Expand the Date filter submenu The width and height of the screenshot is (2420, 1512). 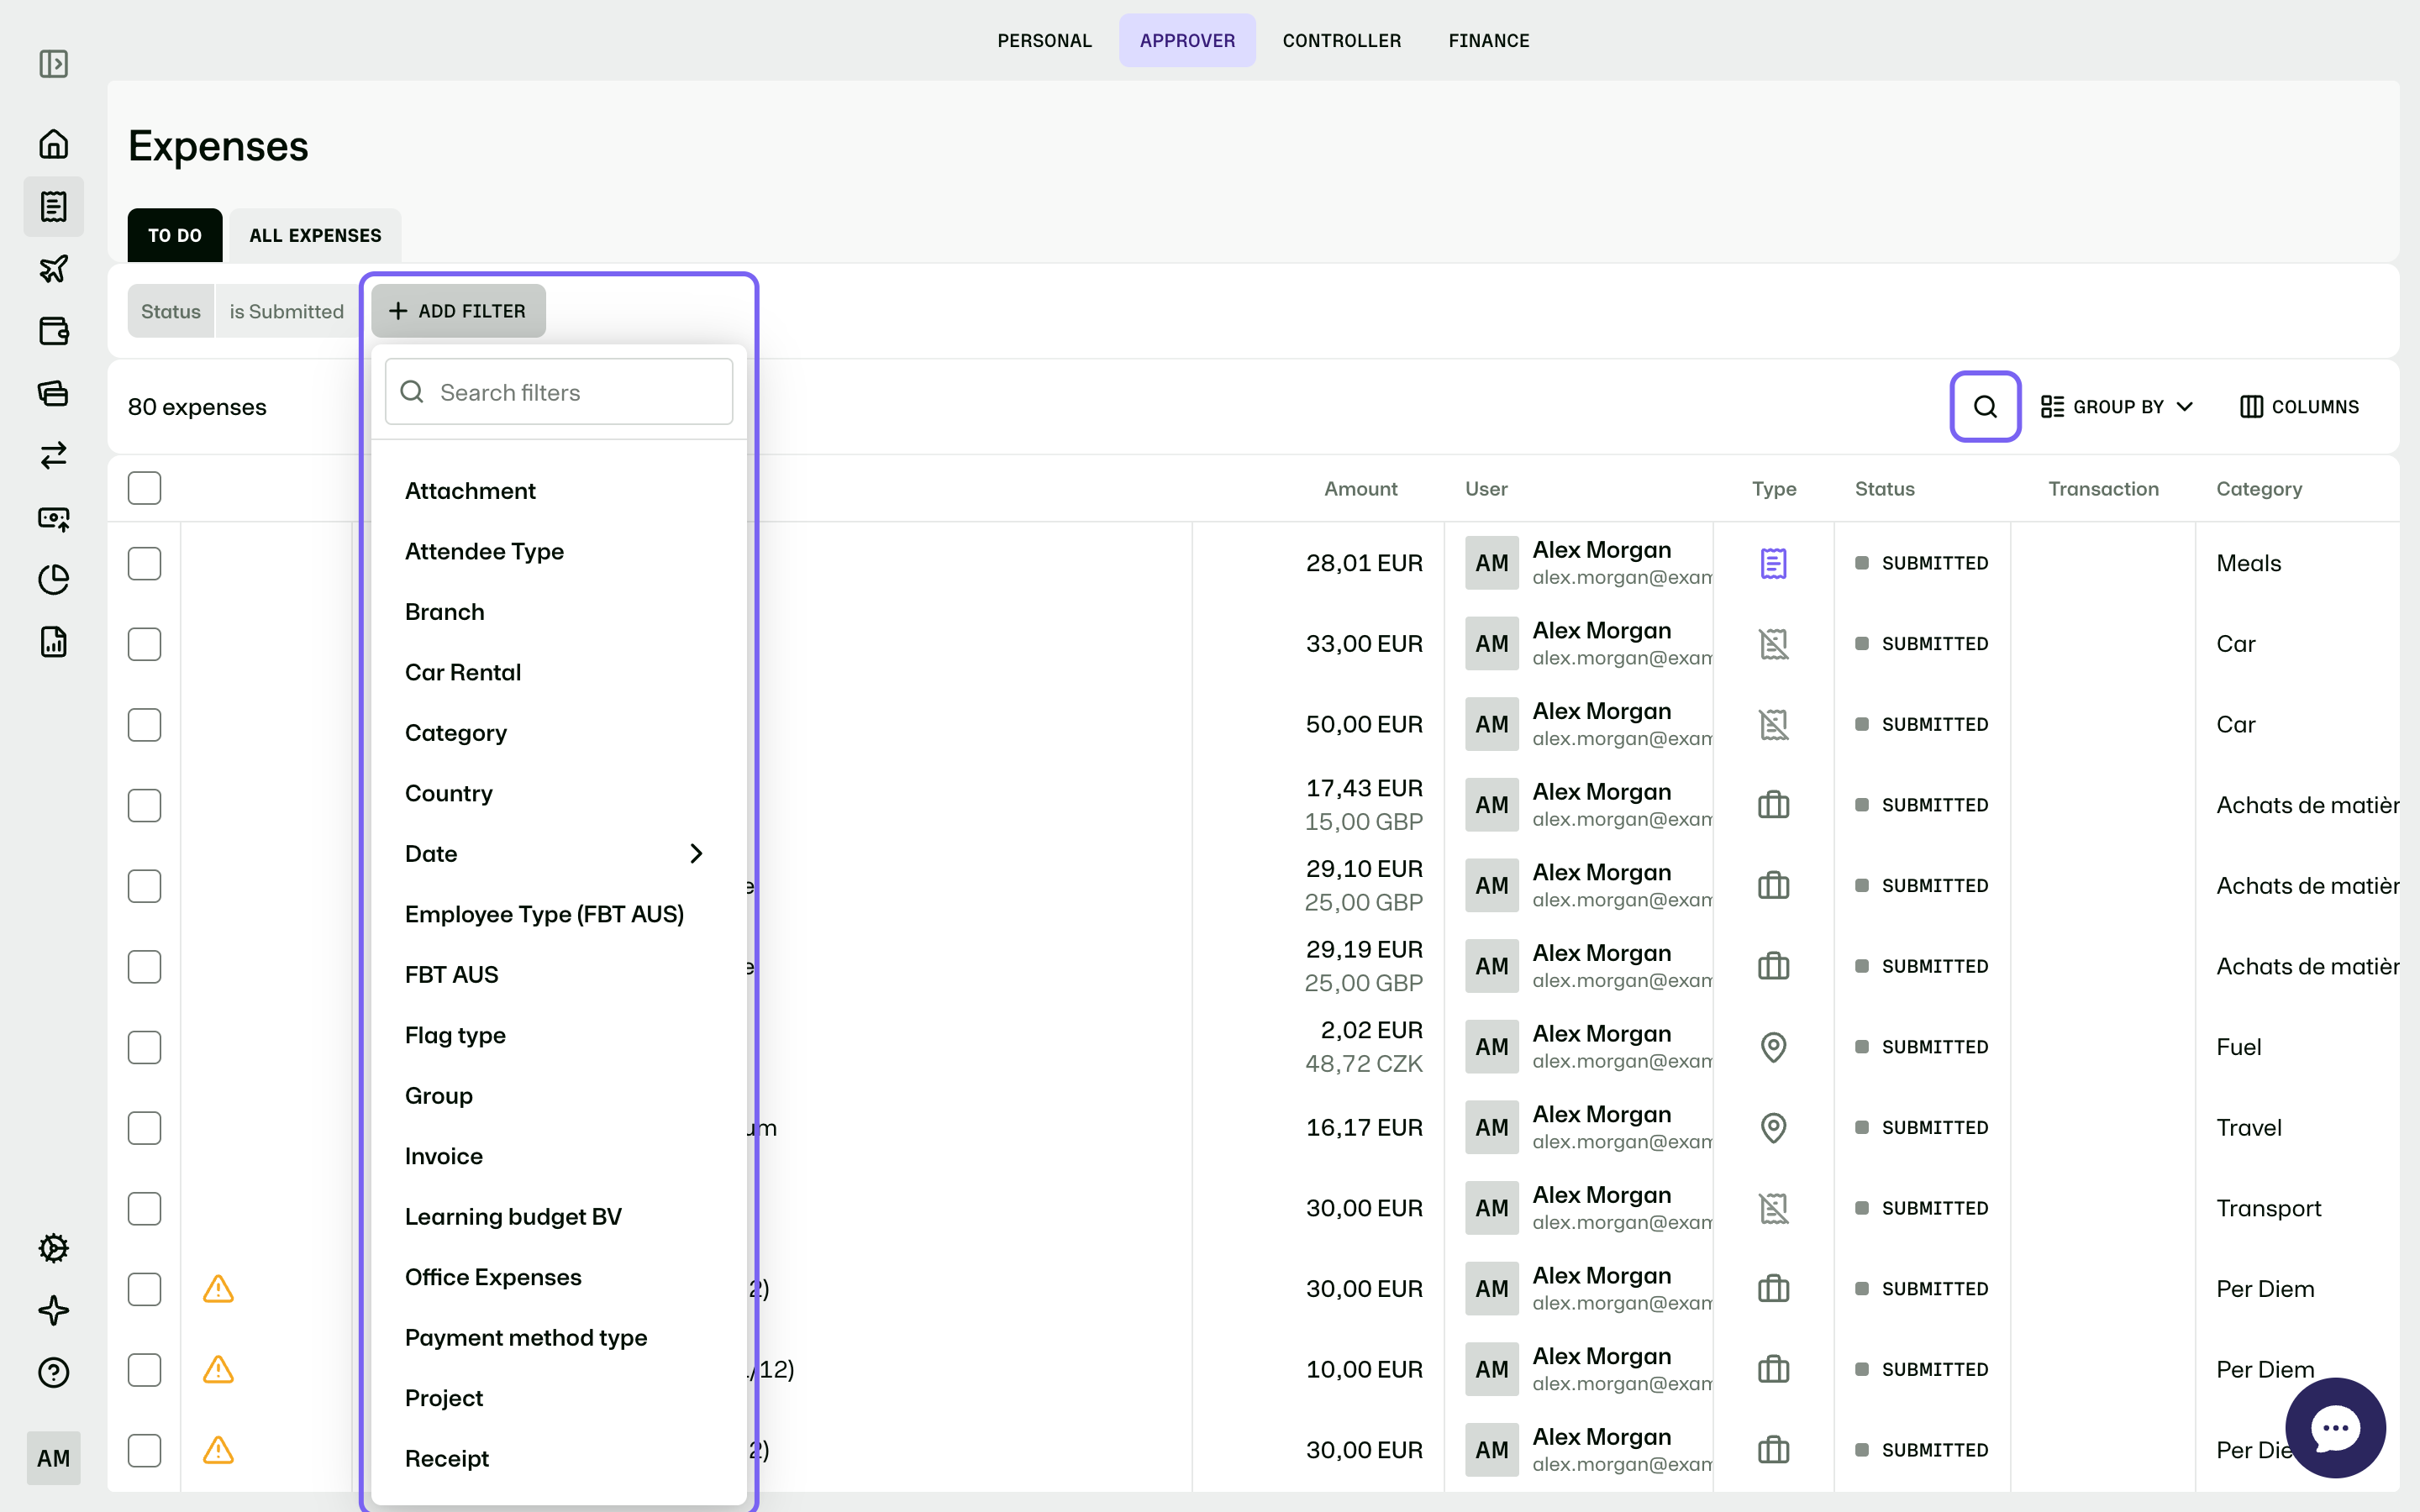pyautogui.click(x=558, y=853)
